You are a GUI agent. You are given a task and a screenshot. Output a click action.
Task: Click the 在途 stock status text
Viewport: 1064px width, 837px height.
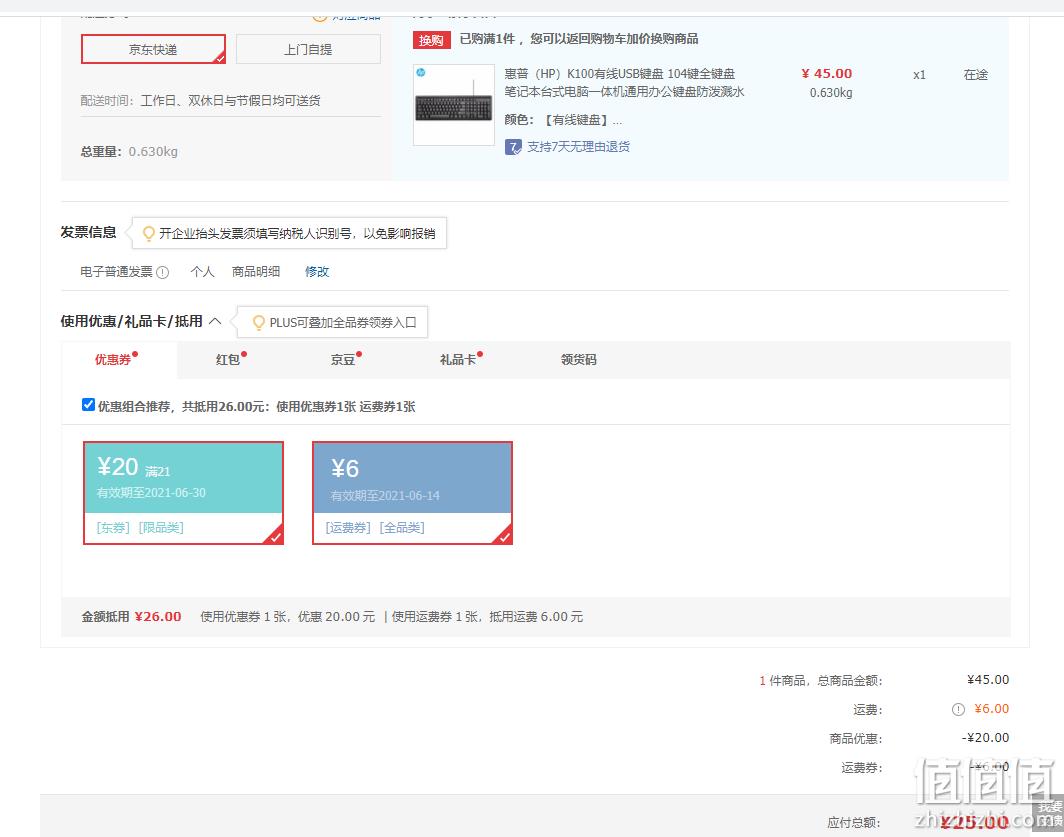tap(976, 75)
